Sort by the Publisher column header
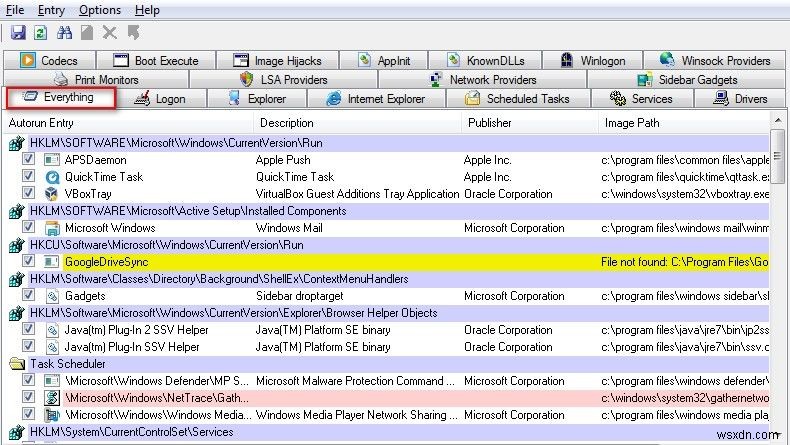The image size is (790, 445). [530, 123]
